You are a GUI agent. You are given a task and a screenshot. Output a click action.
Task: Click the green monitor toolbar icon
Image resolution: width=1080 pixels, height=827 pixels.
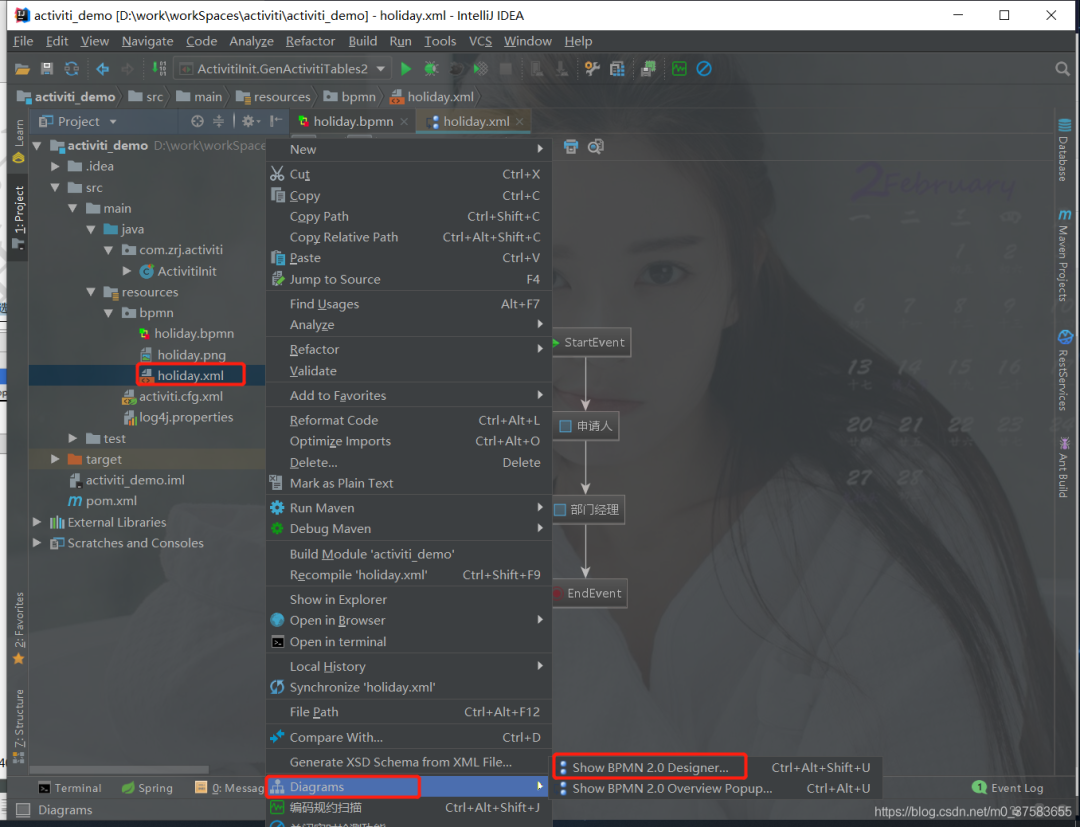(679, 69)
